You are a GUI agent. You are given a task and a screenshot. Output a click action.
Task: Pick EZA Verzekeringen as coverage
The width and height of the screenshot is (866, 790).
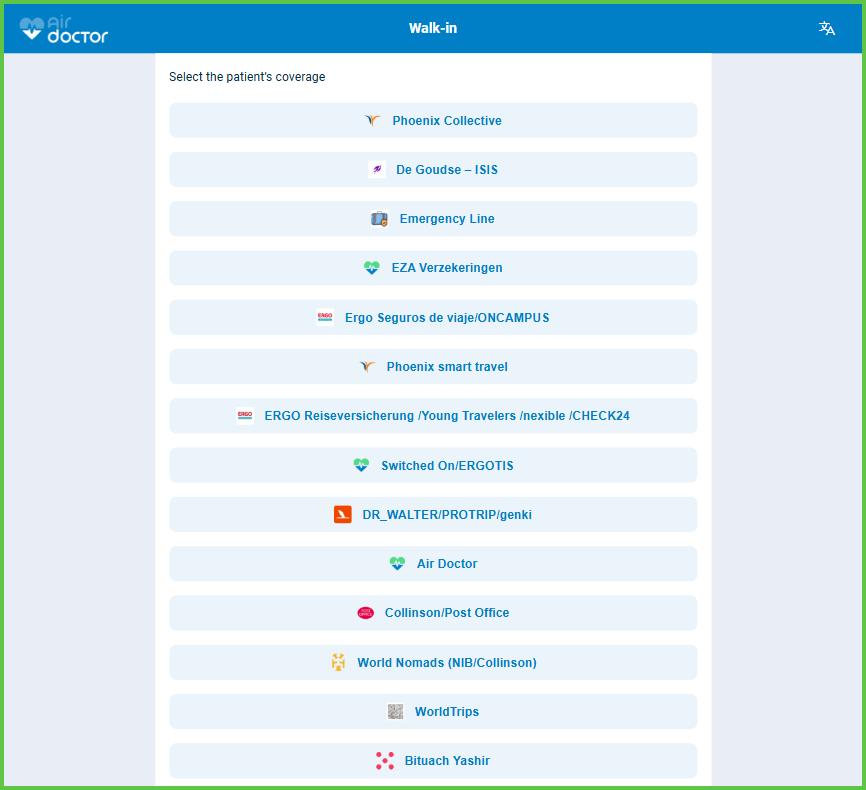point(433,268)
